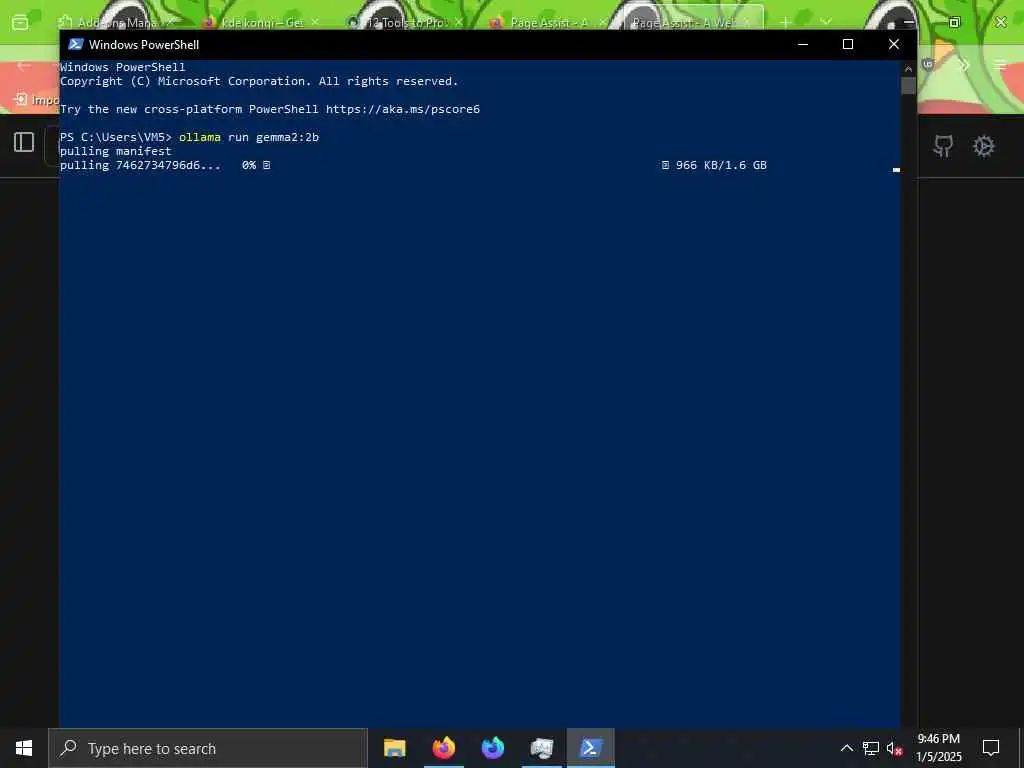This screenshot has width=1024, height=768.
Task: Maximize the Windows PowerShell window
Action: pos(848,44)
